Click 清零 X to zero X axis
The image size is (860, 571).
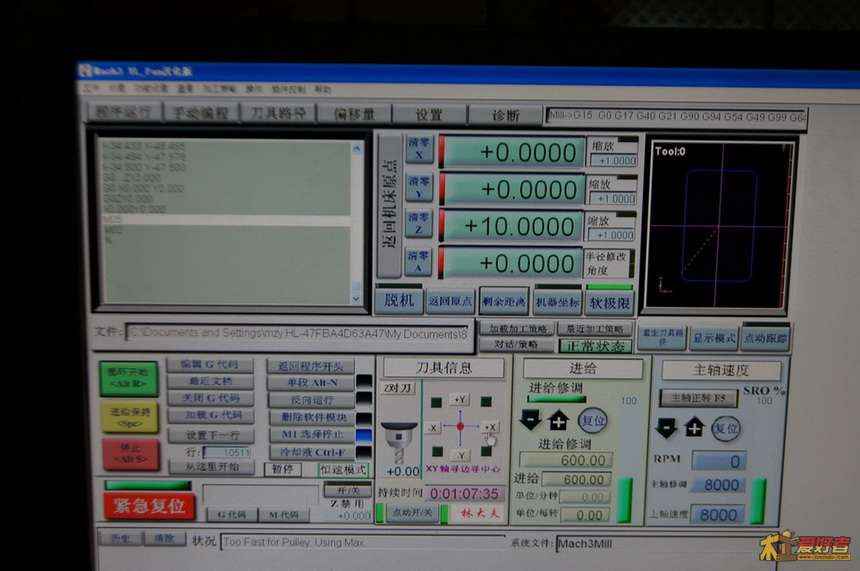[418, 150]
